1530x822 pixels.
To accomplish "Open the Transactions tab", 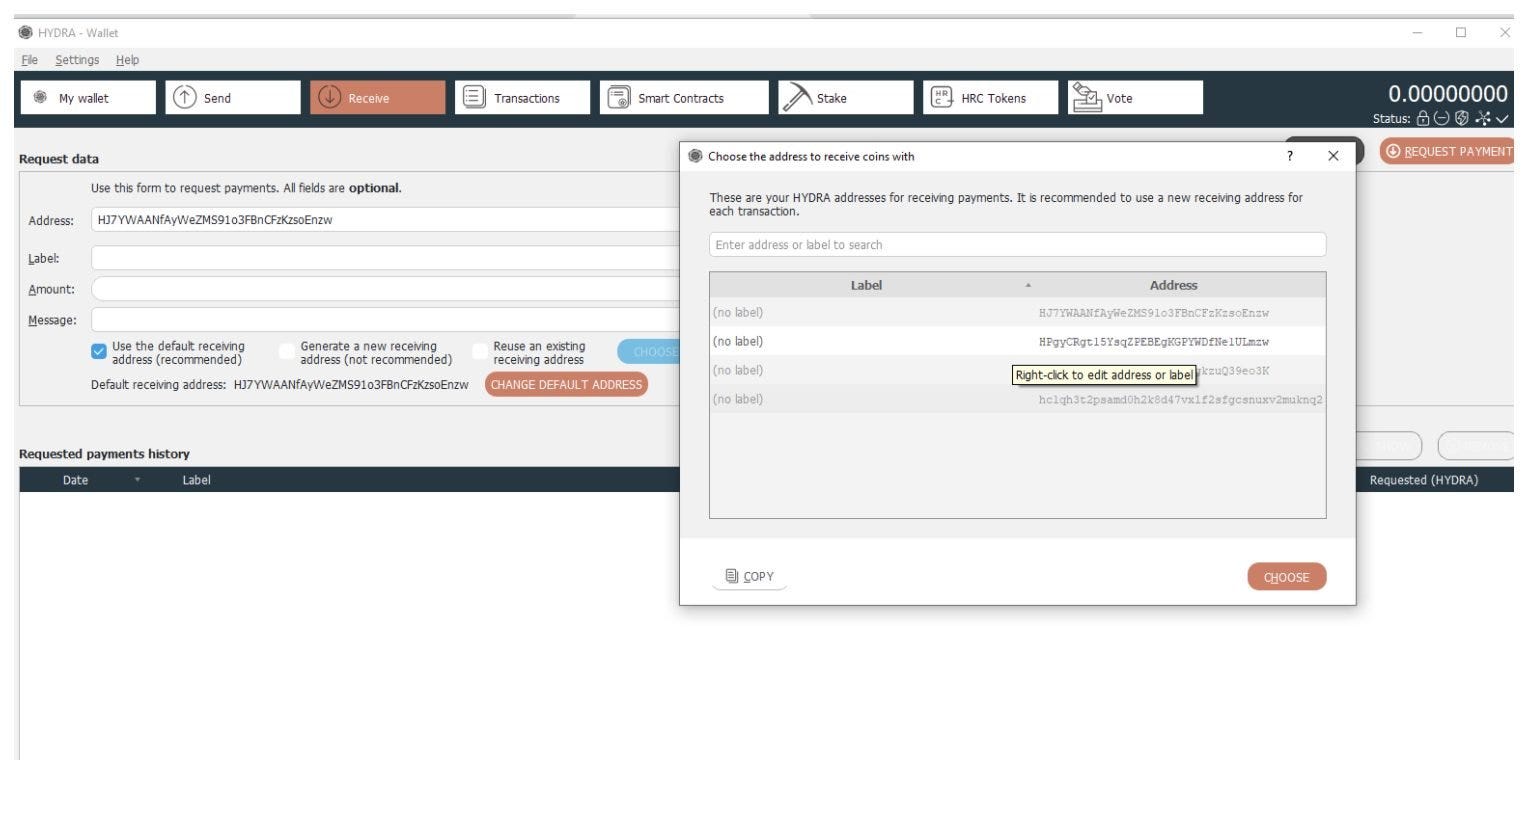I will click(523, 98).
